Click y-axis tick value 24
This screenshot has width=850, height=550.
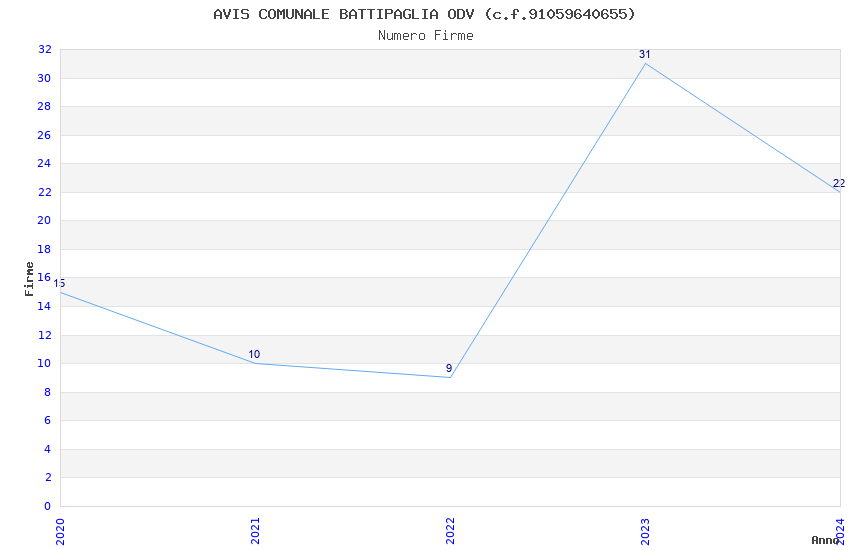coord(44,163)
